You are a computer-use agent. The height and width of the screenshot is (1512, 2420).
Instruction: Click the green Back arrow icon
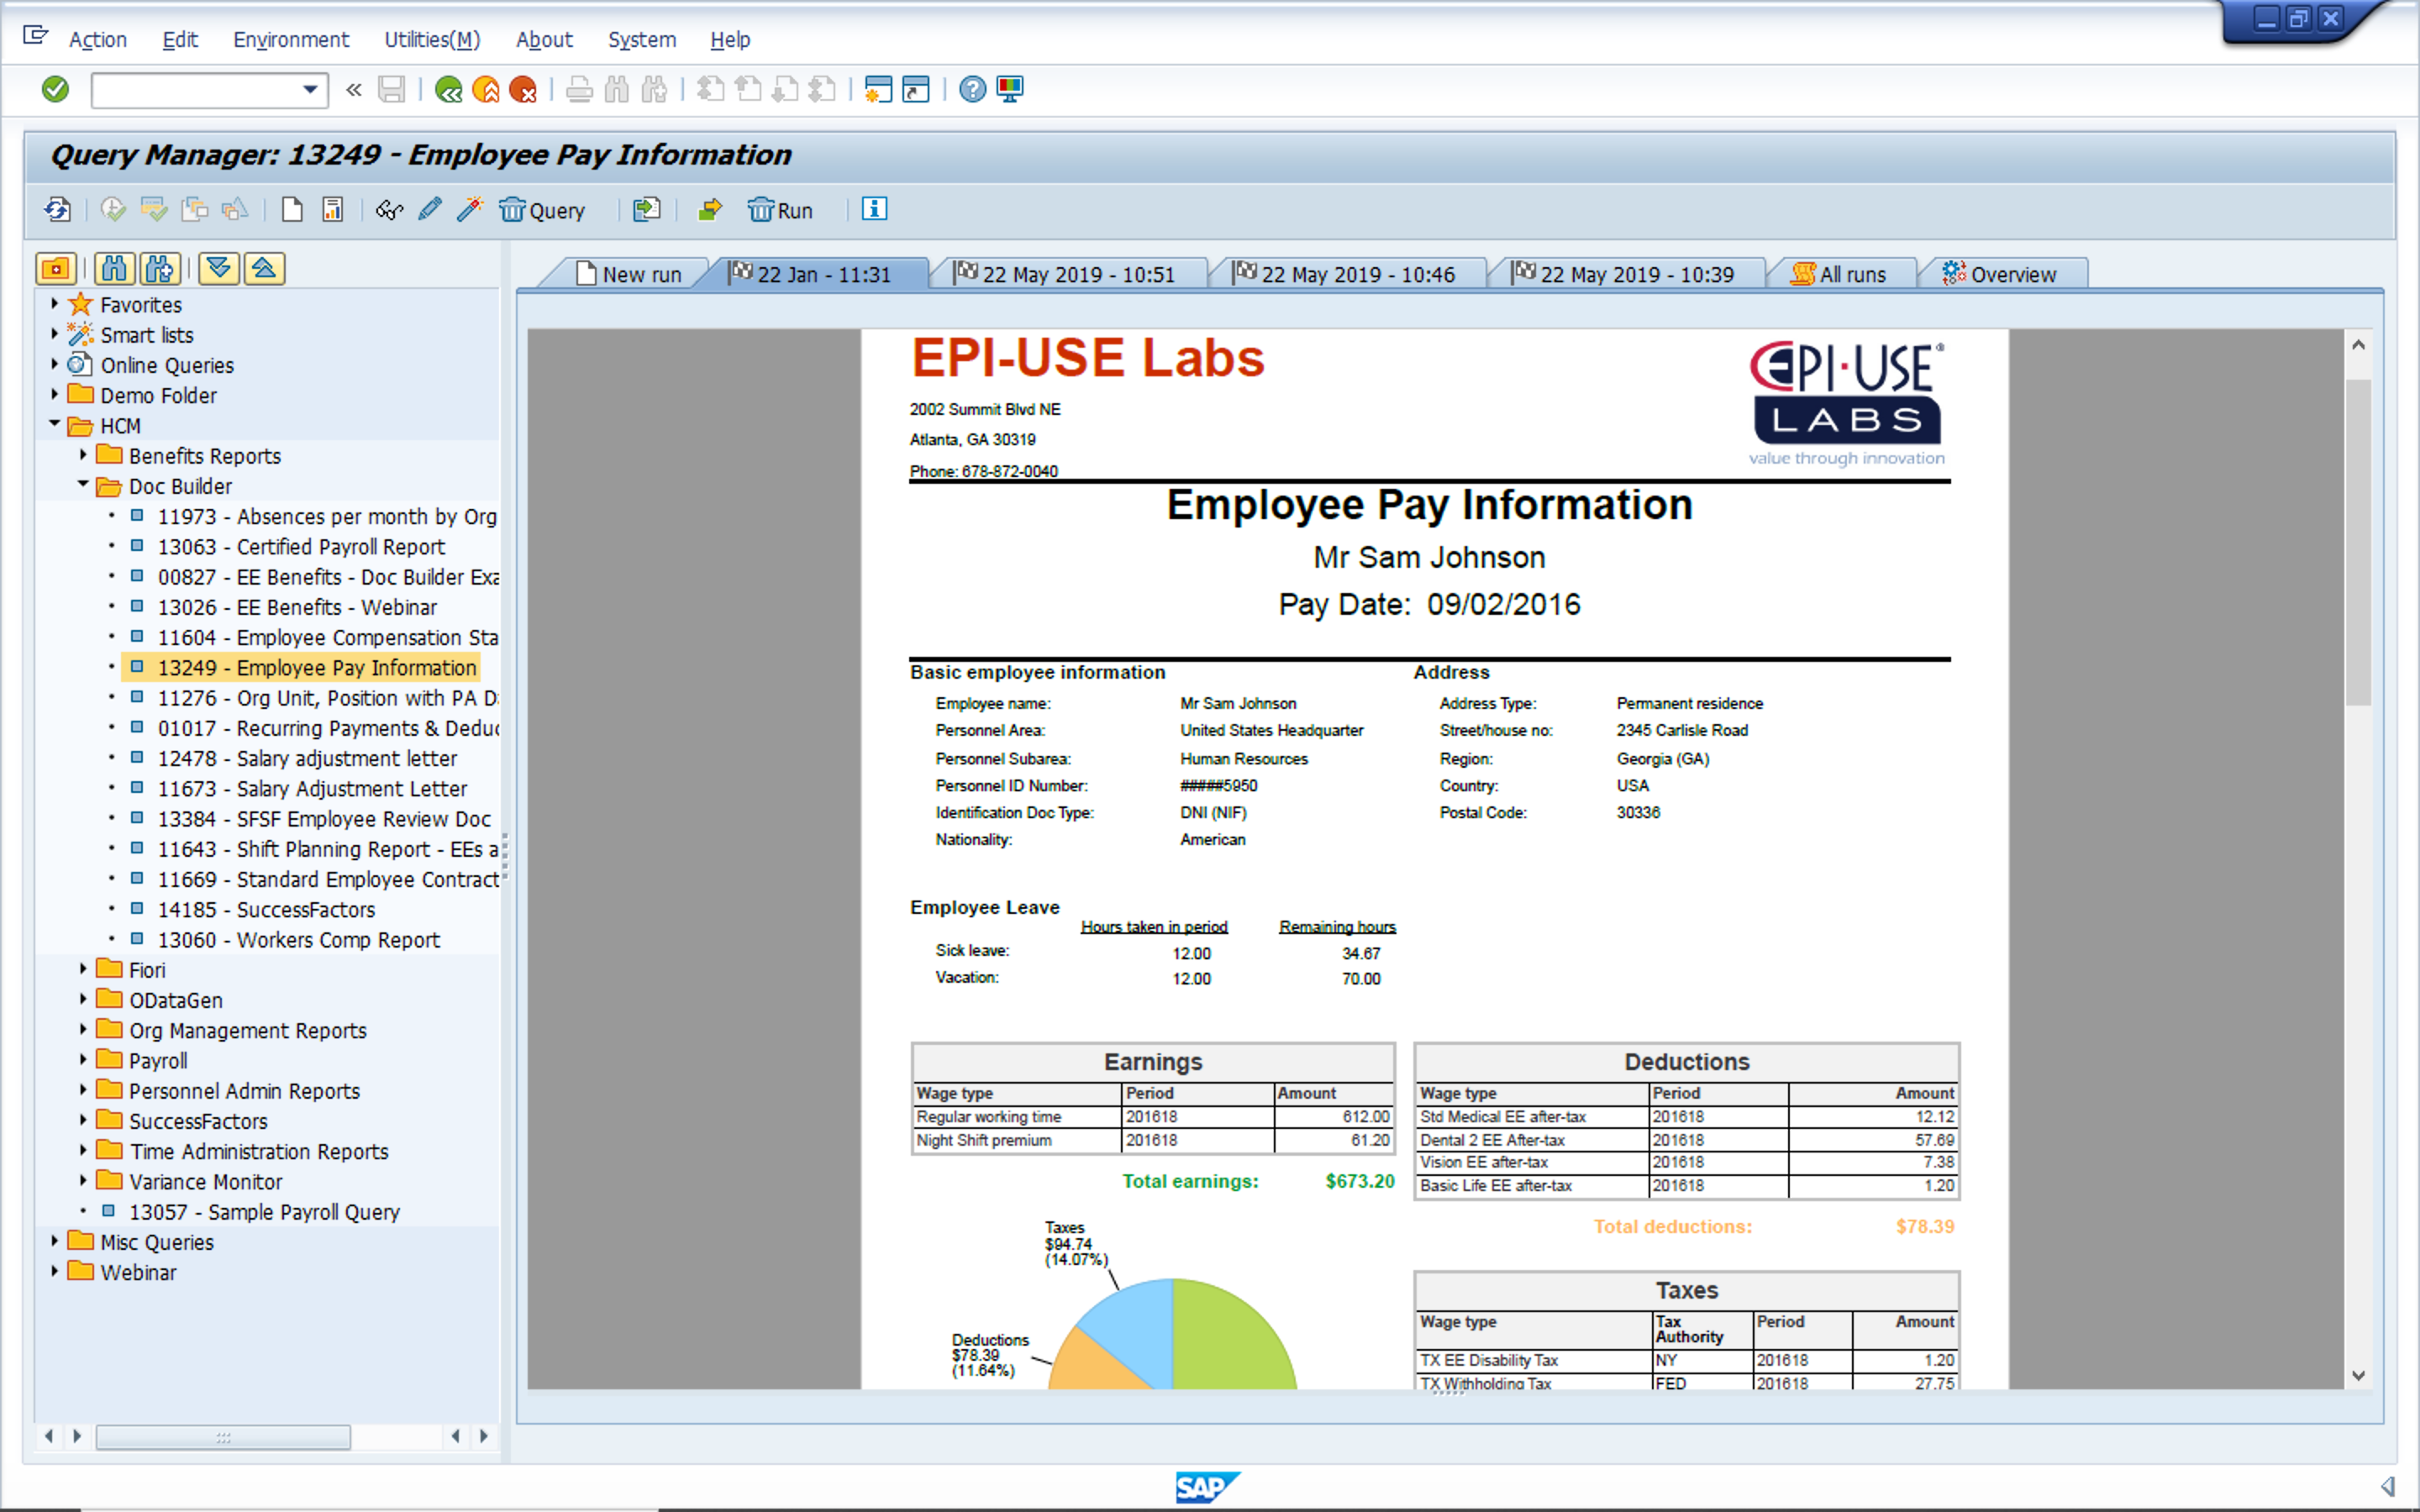(x=448, y=90)
